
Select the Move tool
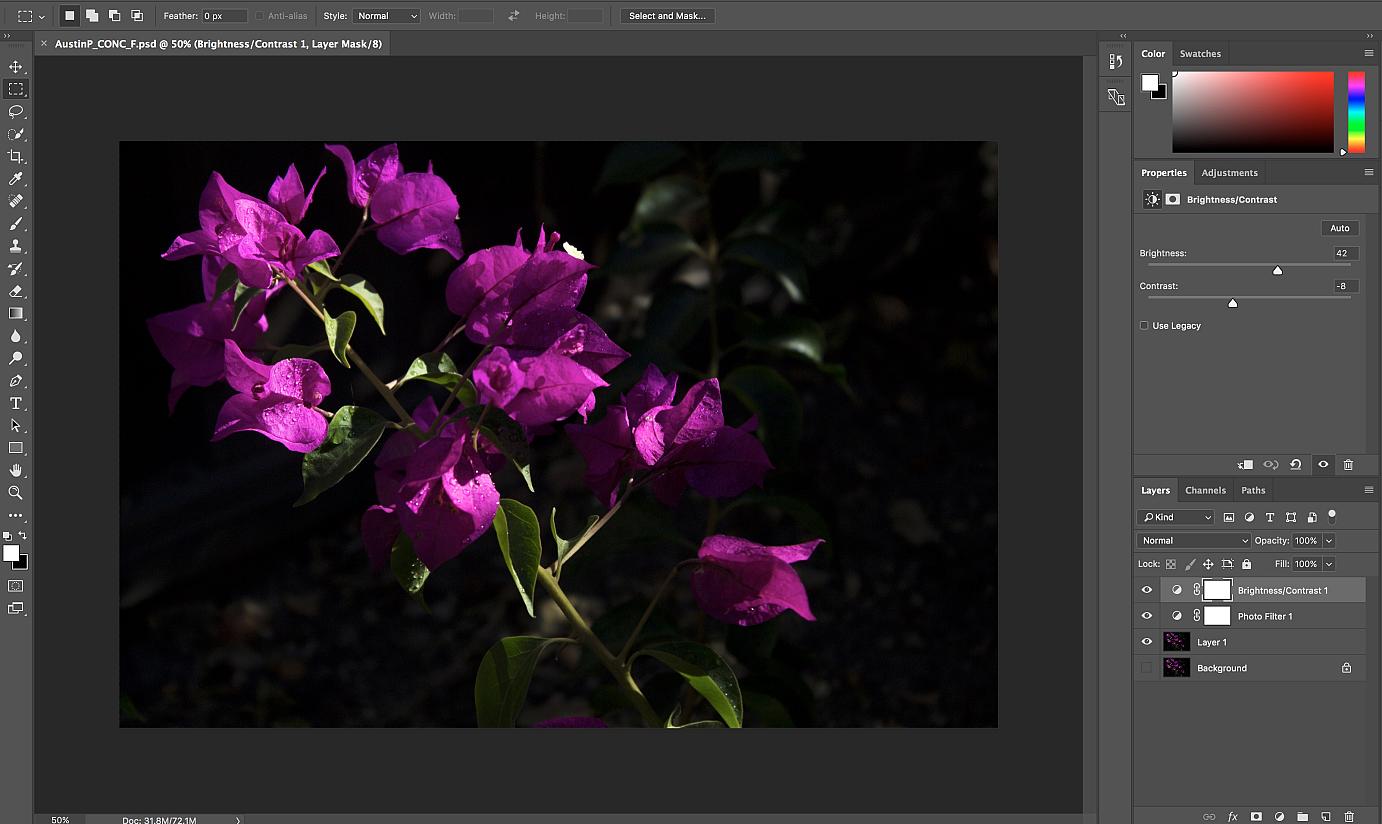pos(16,67)
